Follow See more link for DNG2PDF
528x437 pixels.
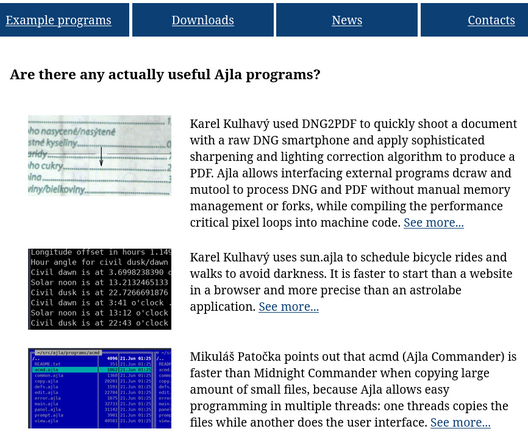(434, 223)
